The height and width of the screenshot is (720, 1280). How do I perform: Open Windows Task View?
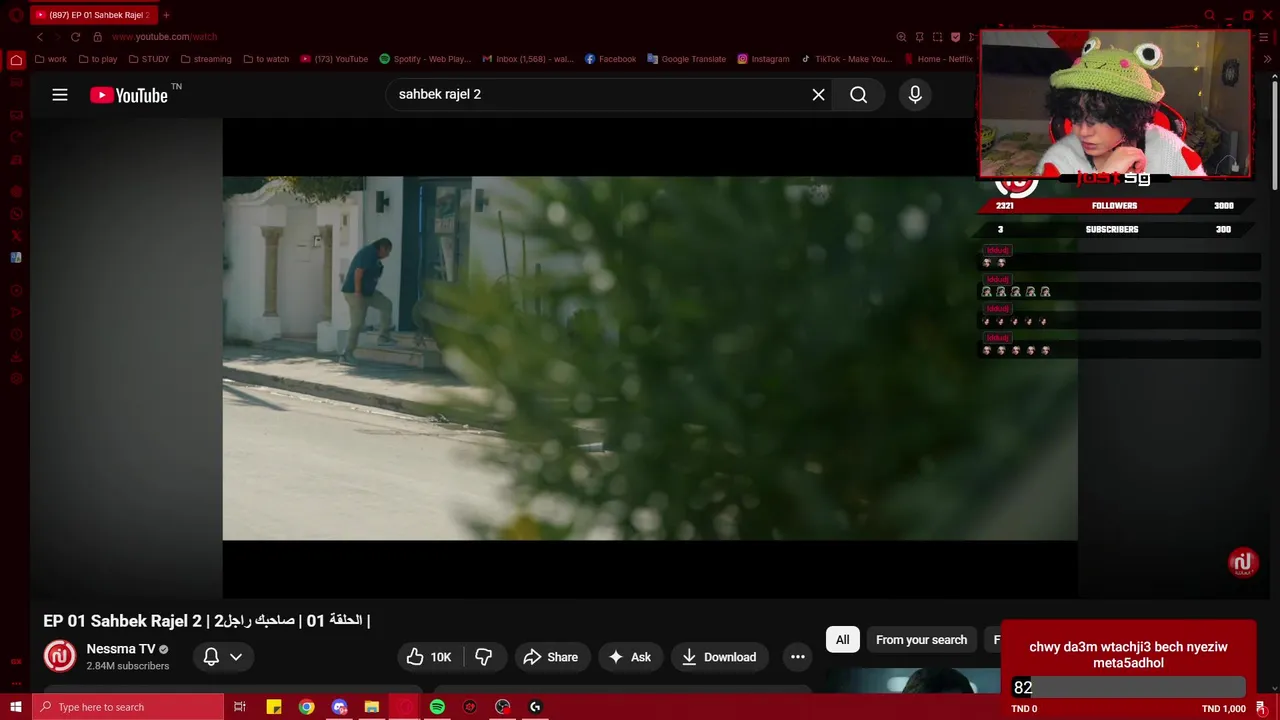point(240,707)
